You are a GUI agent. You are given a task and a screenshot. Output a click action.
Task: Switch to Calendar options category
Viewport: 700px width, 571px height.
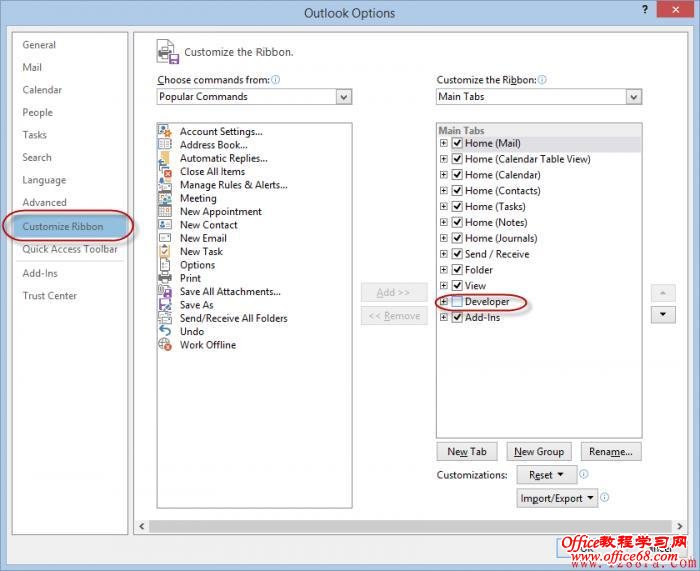[42, 90]
